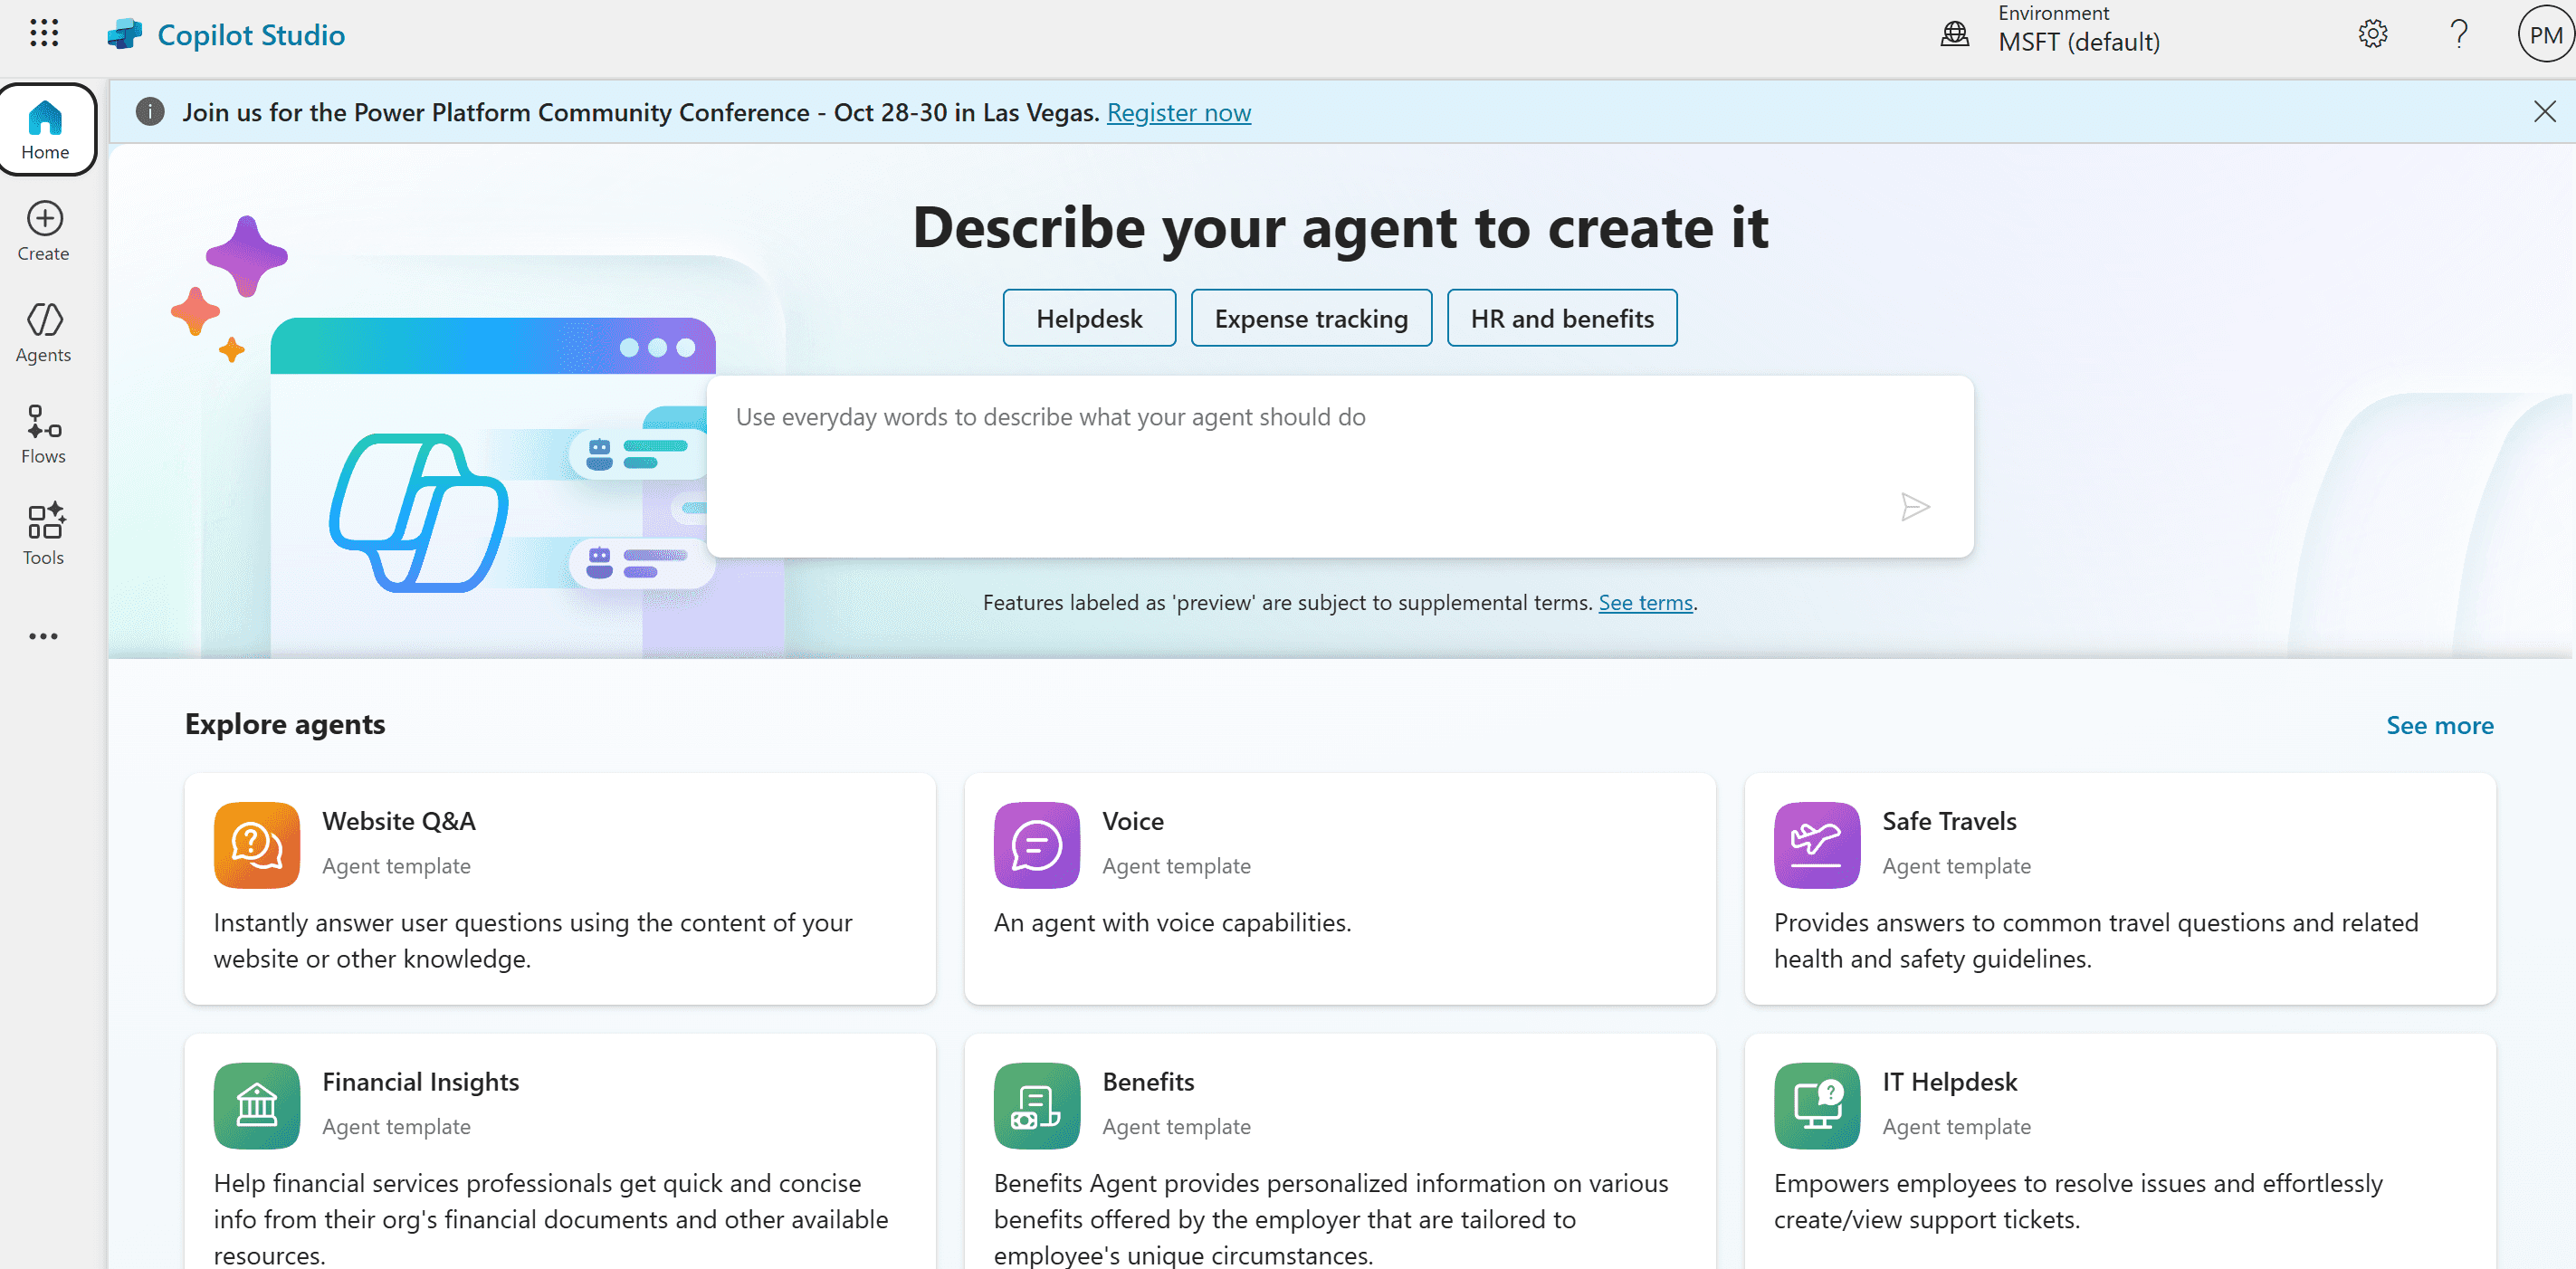The height and width of the screenshot is (1269, 2576).
Task: Click the send arrow in prompt box
Action: pos(1914,507)
